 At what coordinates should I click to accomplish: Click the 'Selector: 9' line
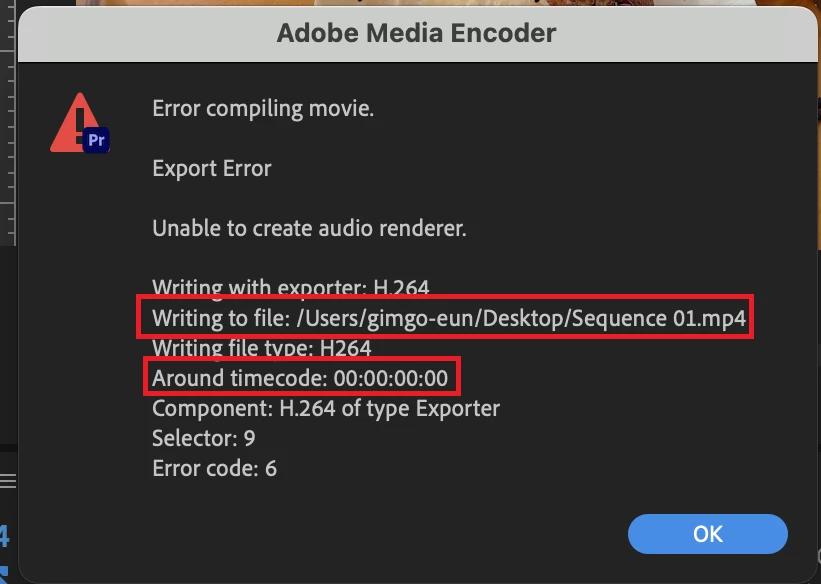pyautogui.click(x=204, y=438)
